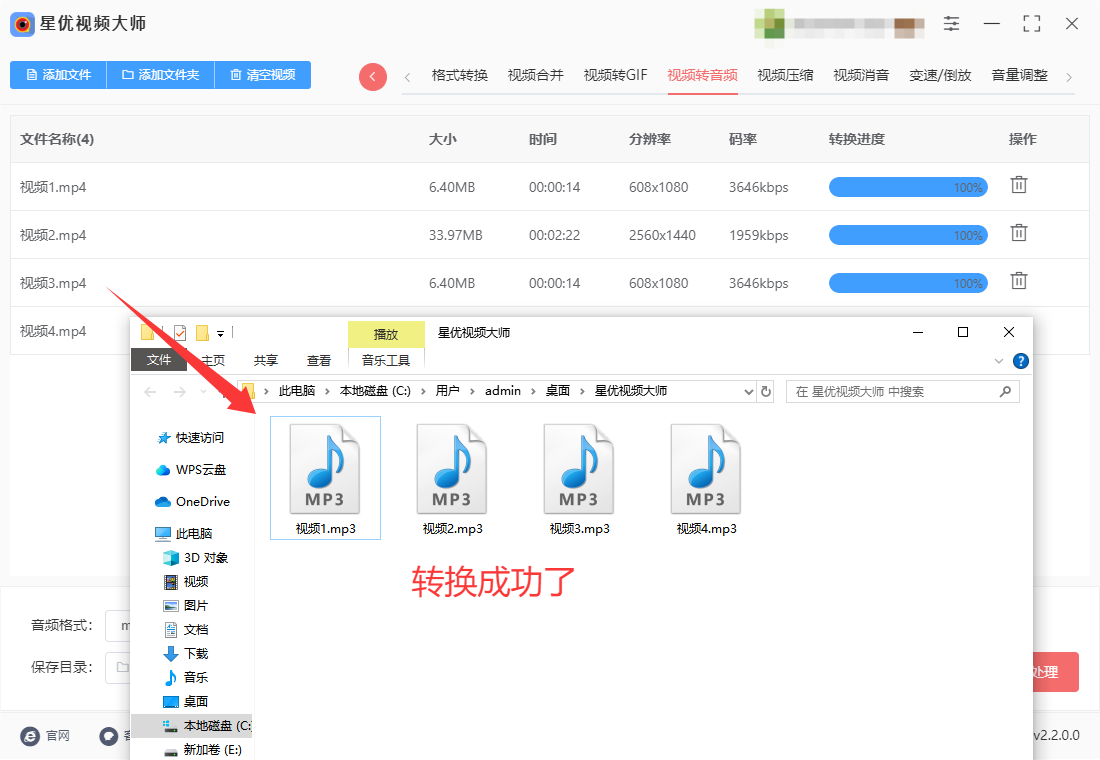Focus the 在 星优视频大师 中搜索 search box
This screenshot has width=1100, height=760.
[x=903, y=392]
